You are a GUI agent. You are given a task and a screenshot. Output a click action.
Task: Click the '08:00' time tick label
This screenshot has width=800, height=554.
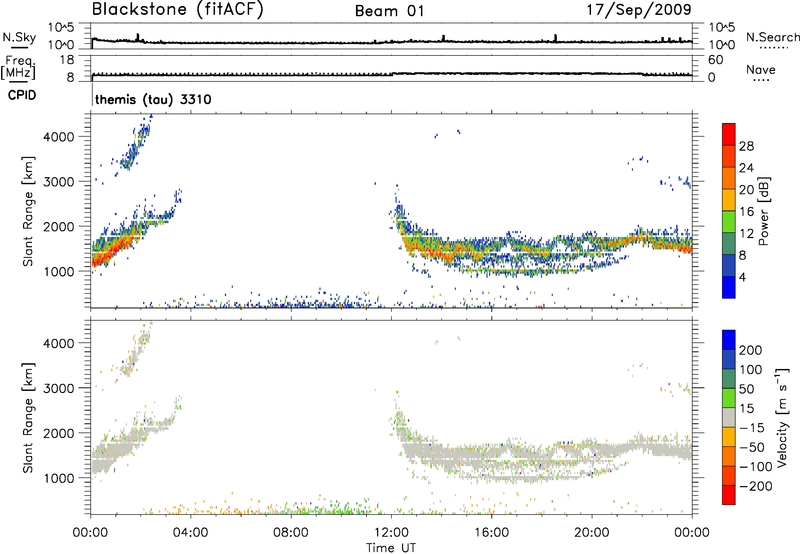point(291,533)
